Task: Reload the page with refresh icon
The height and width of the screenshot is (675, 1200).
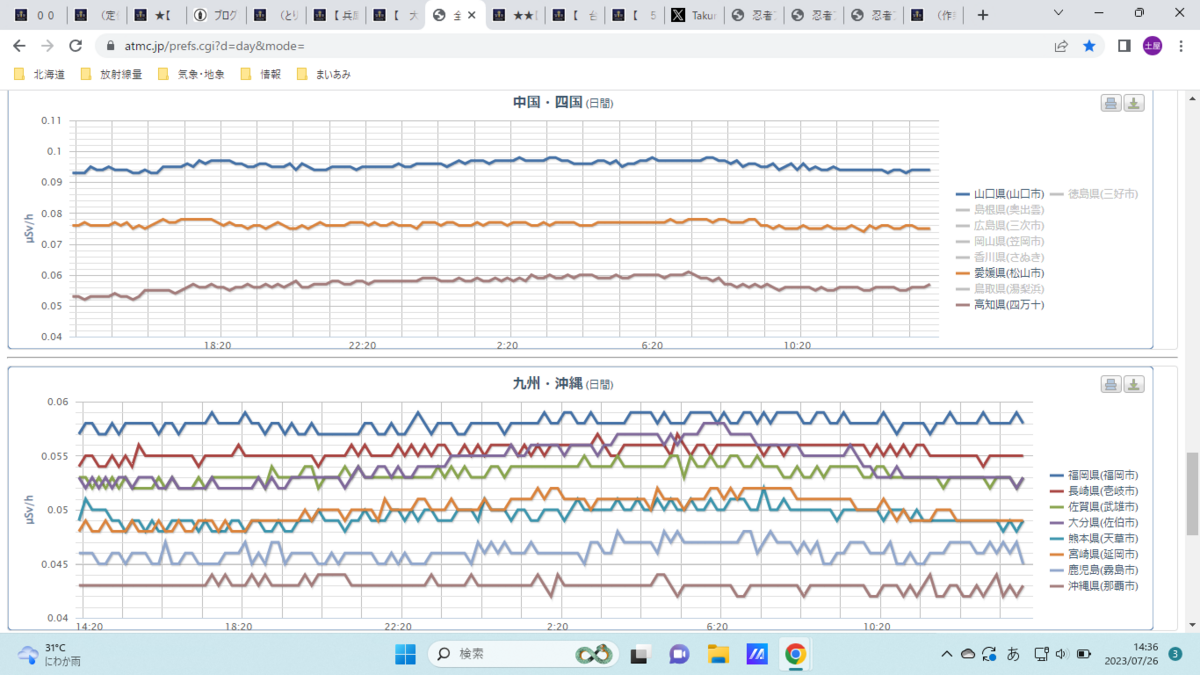Action: pyautogui.click(x=75, y=46)
